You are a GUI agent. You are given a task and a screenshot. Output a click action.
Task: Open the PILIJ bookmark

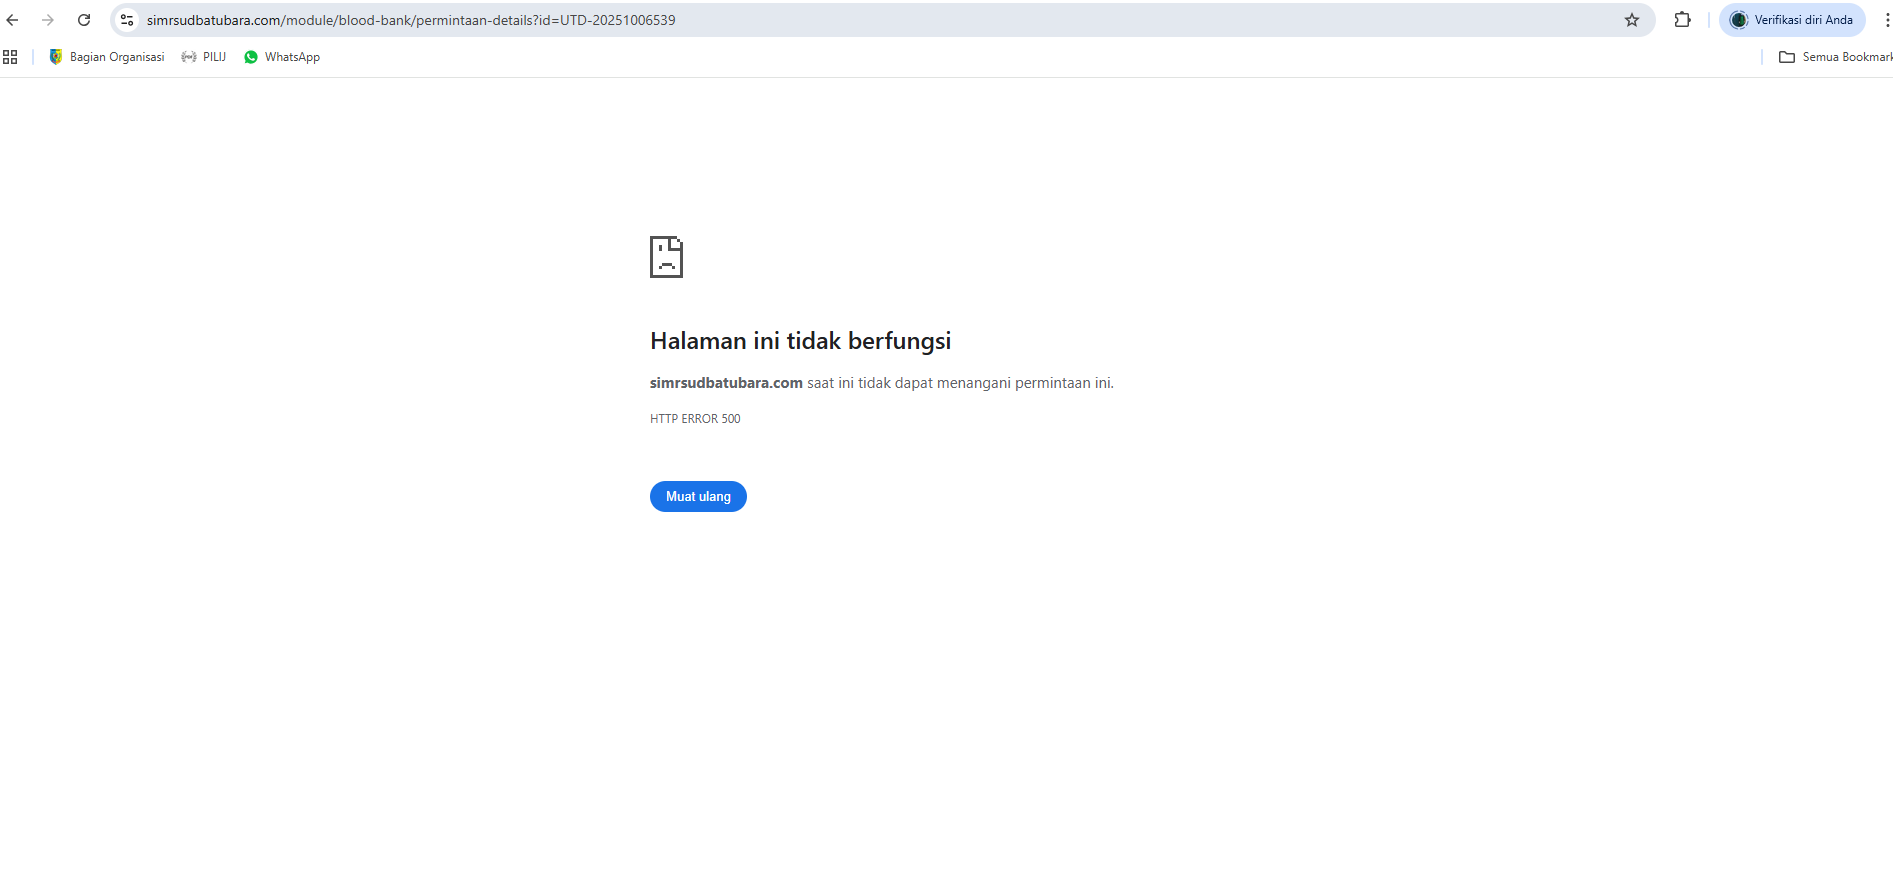tap(204, 57)
